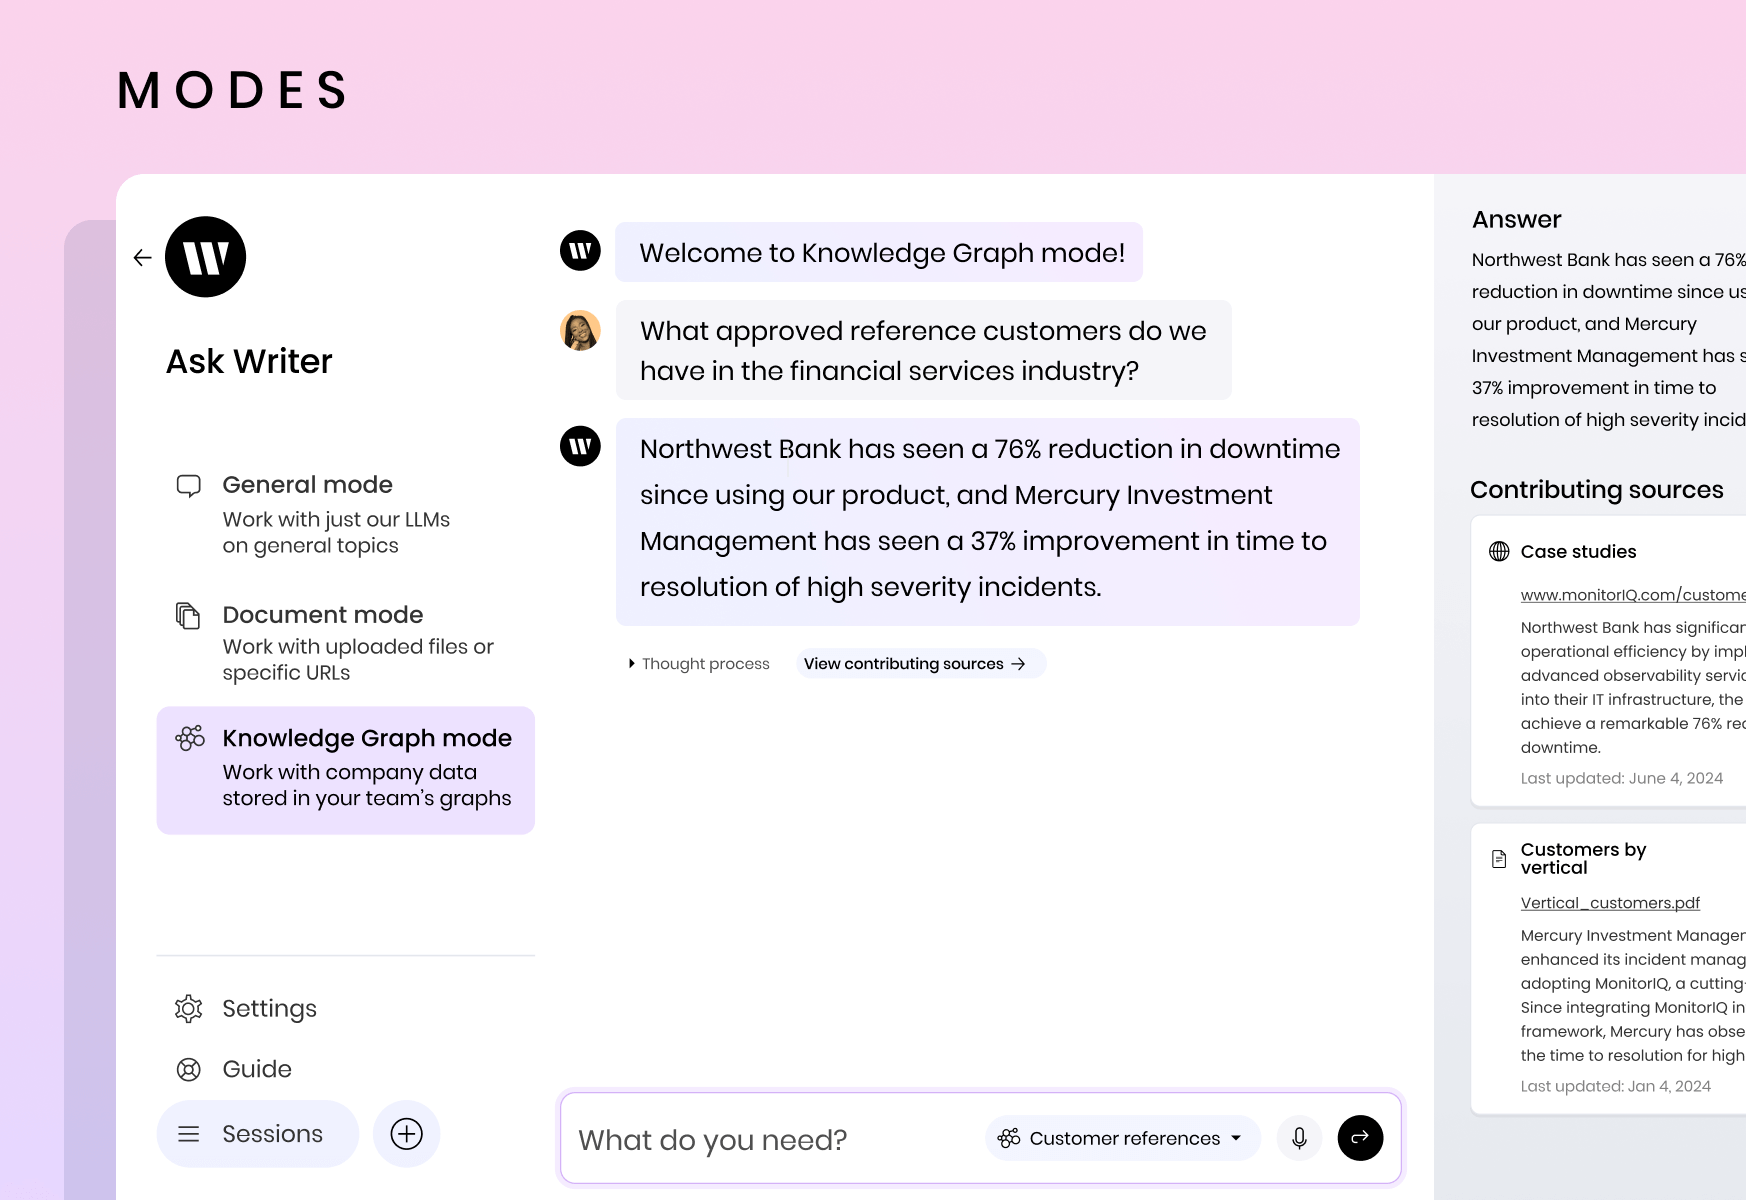Image resolution: width=1746 pixels, height=1200 pixels.
Task: Click the Writer logo in sidebar
Action: 205,257
